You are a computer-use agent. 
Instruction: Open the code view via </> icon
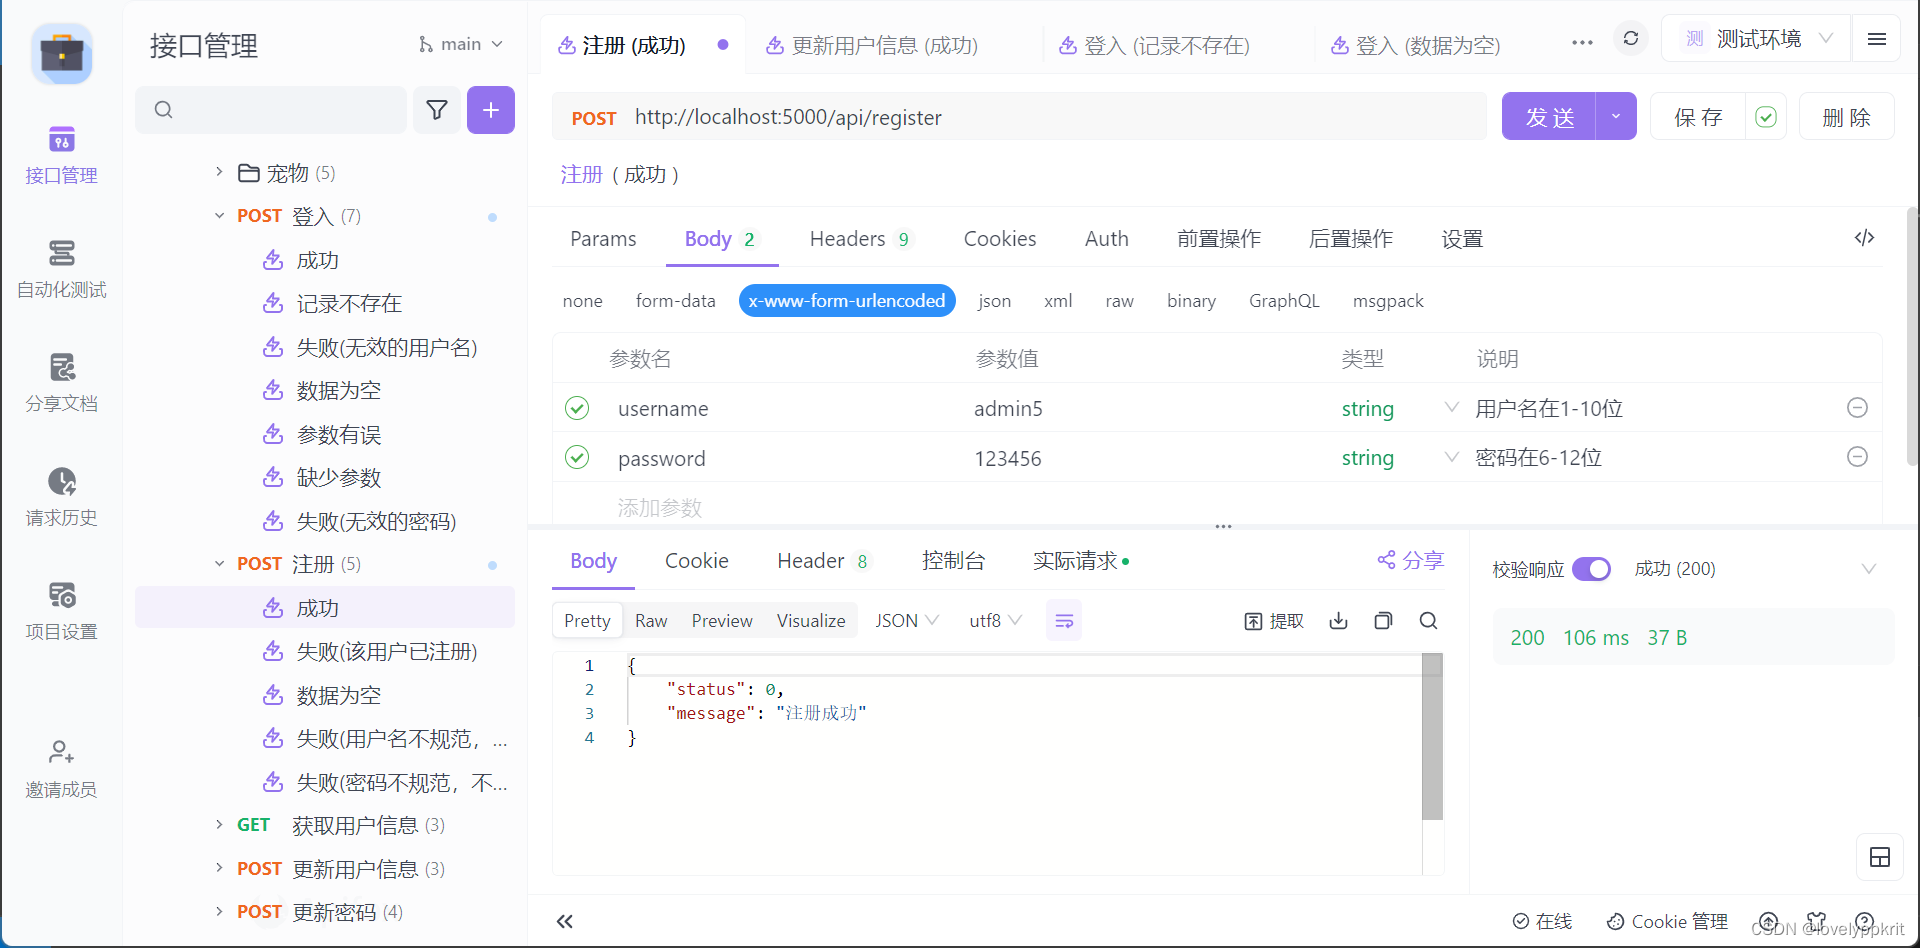pyautogui.click(x=1864, y=238)
